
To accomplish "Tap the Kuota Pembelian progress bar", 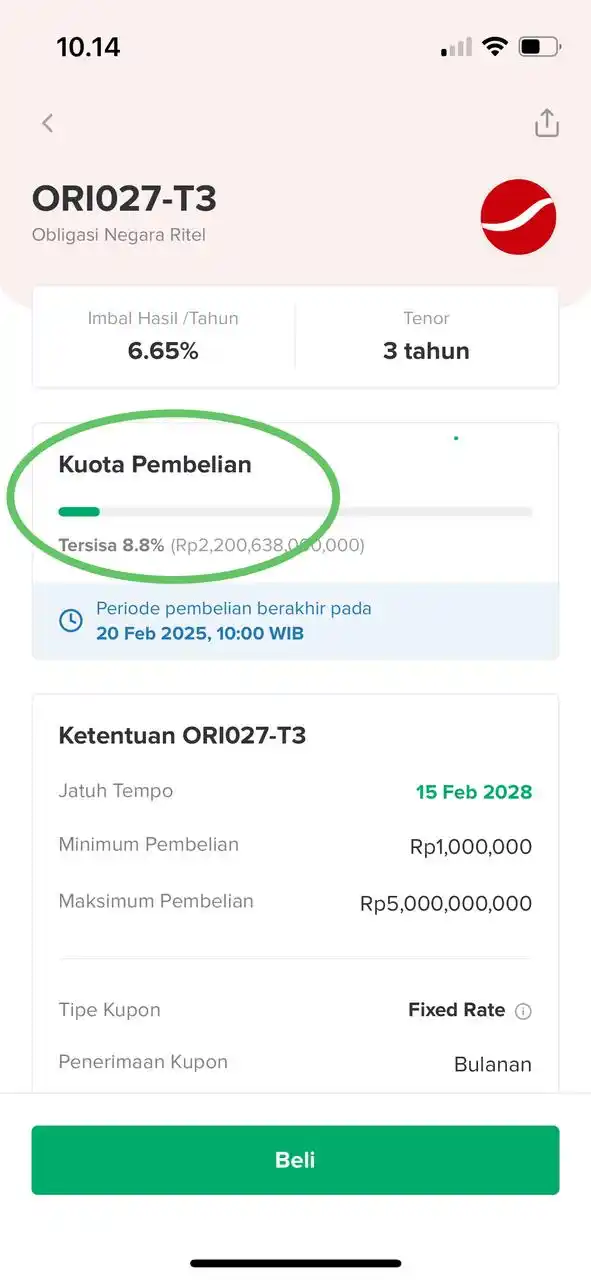I will [295, 512].
